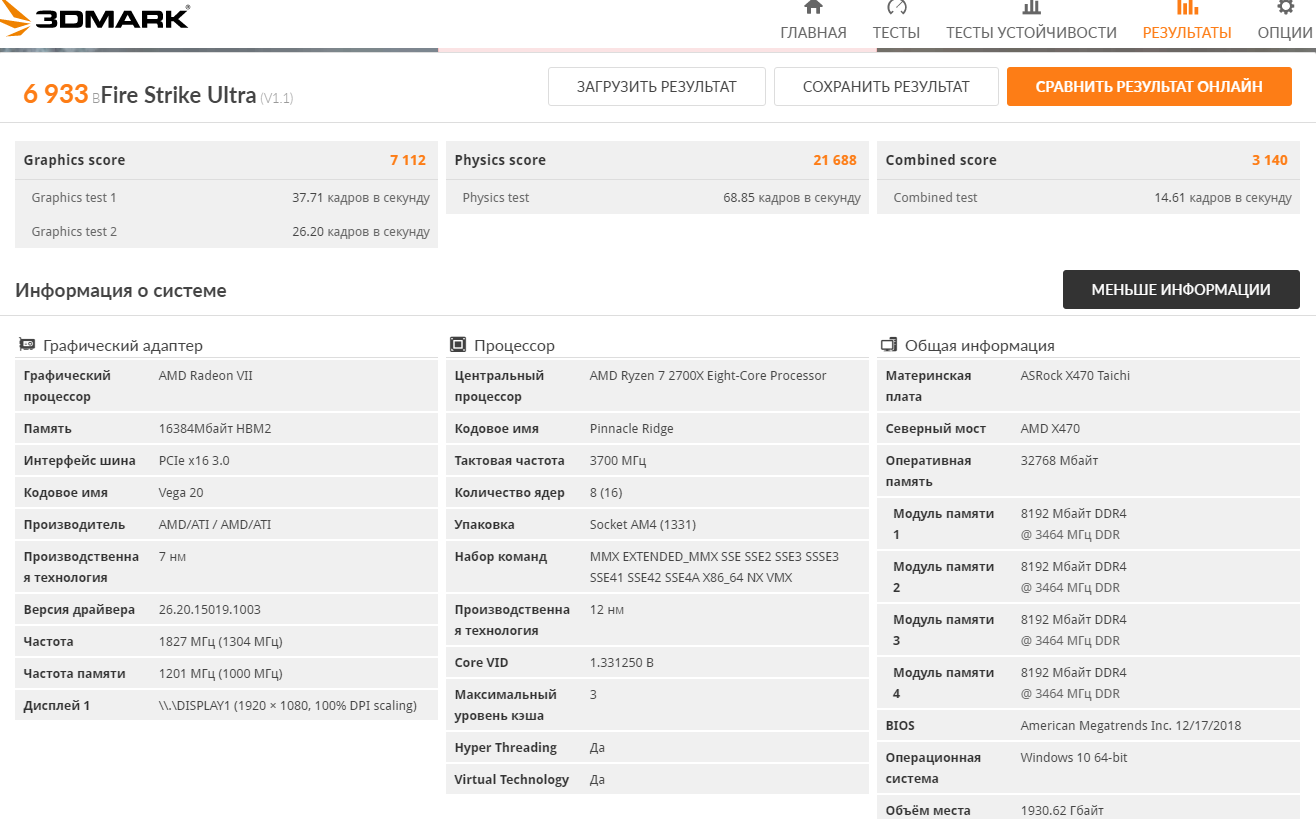Click the Pinnacle Ridge codename

coord(632,429)
